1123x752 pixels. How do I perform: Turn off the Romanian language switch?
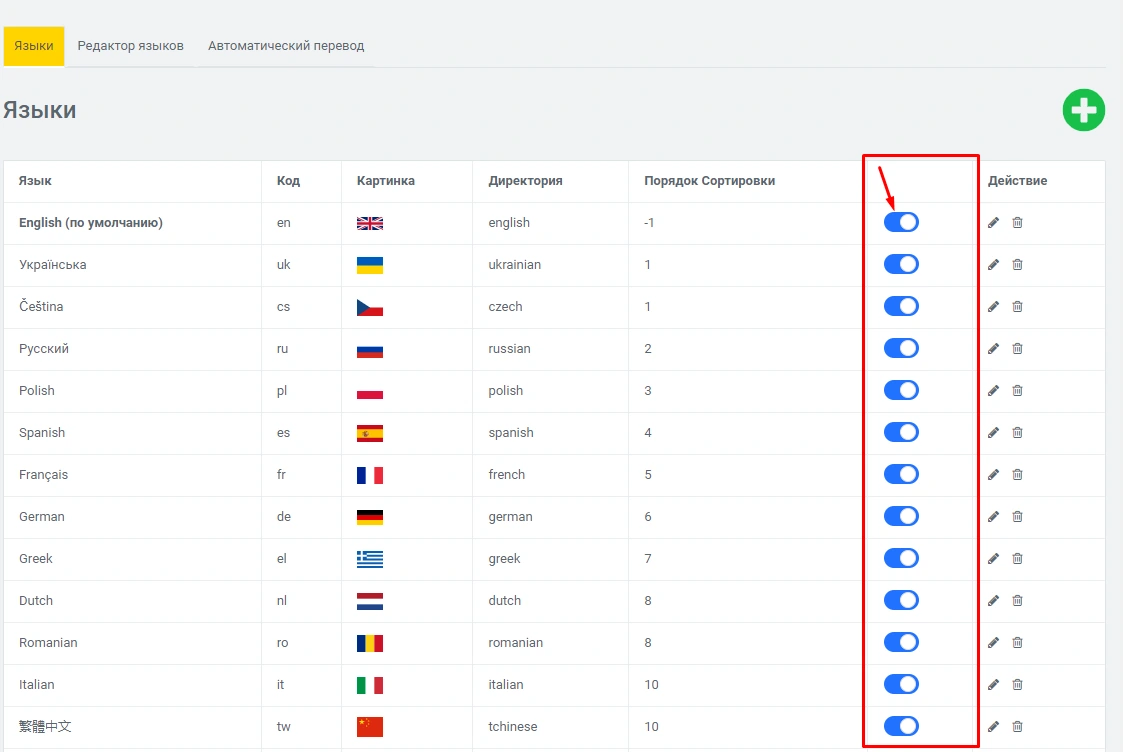tap(901, 643)
